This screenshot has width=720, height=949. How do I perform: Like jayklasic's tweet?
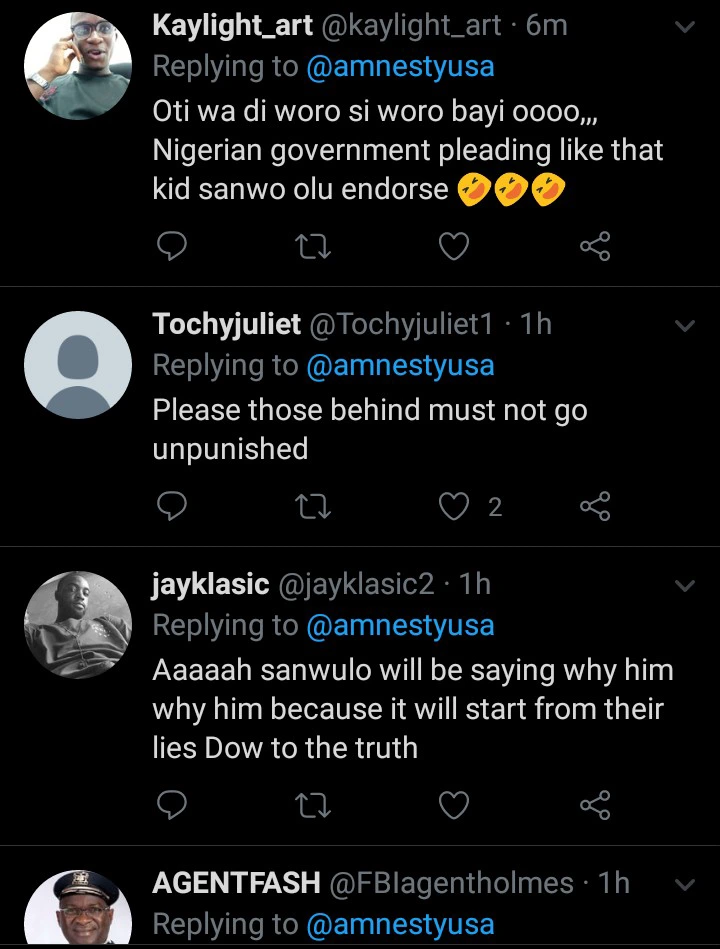455,803
